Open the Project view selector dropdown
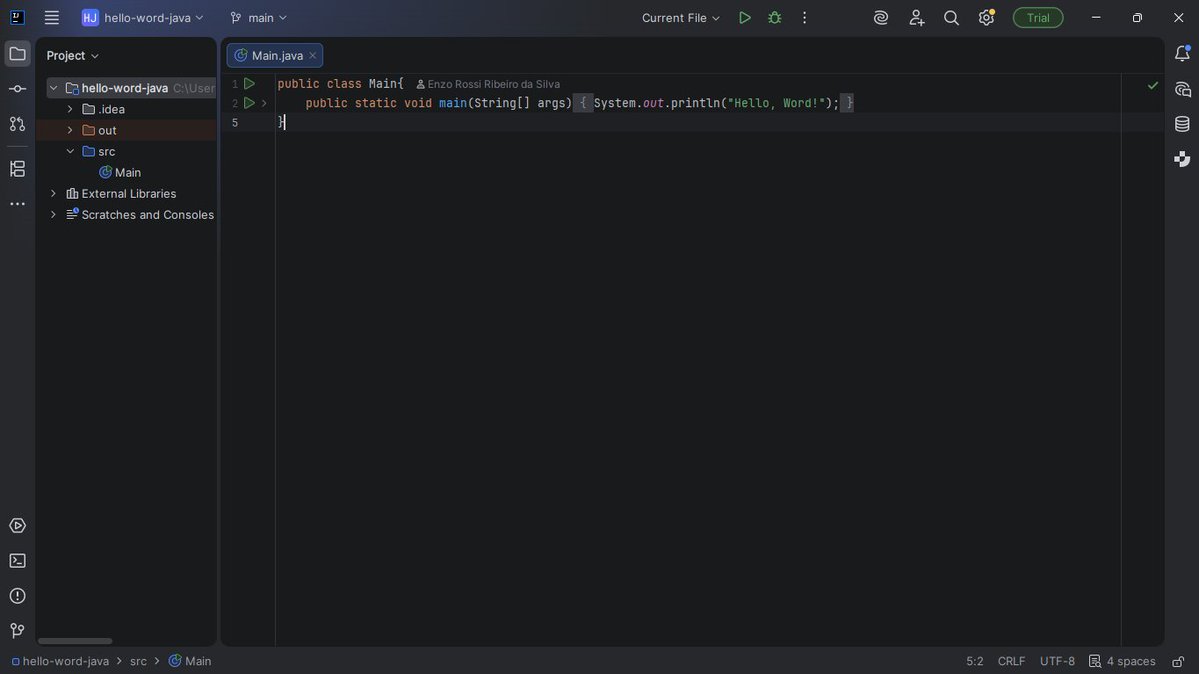The height and width of the screenshot is (674, 1199). click(73, 55)
